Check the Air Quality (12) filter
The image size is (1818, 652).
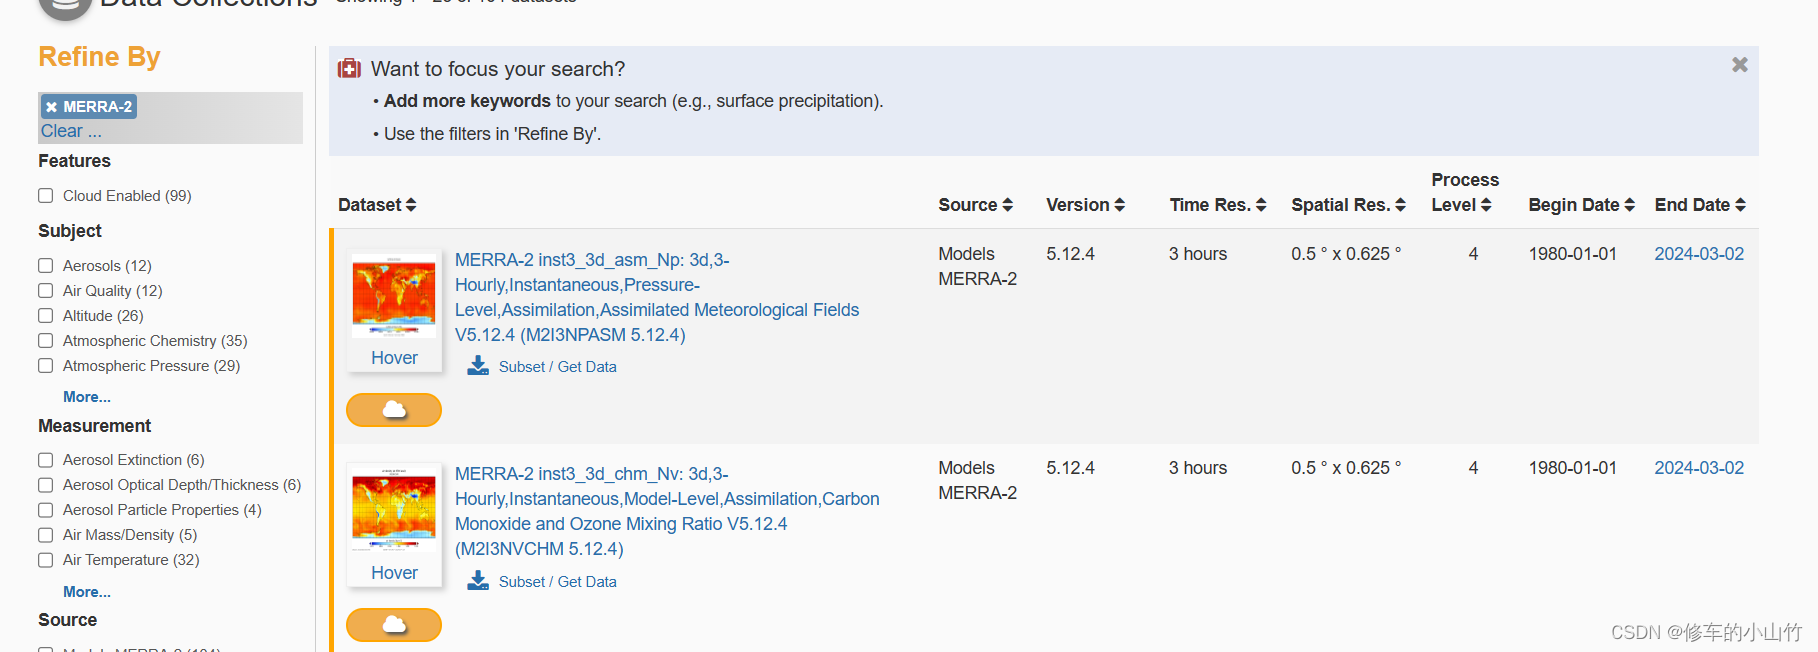45,291
